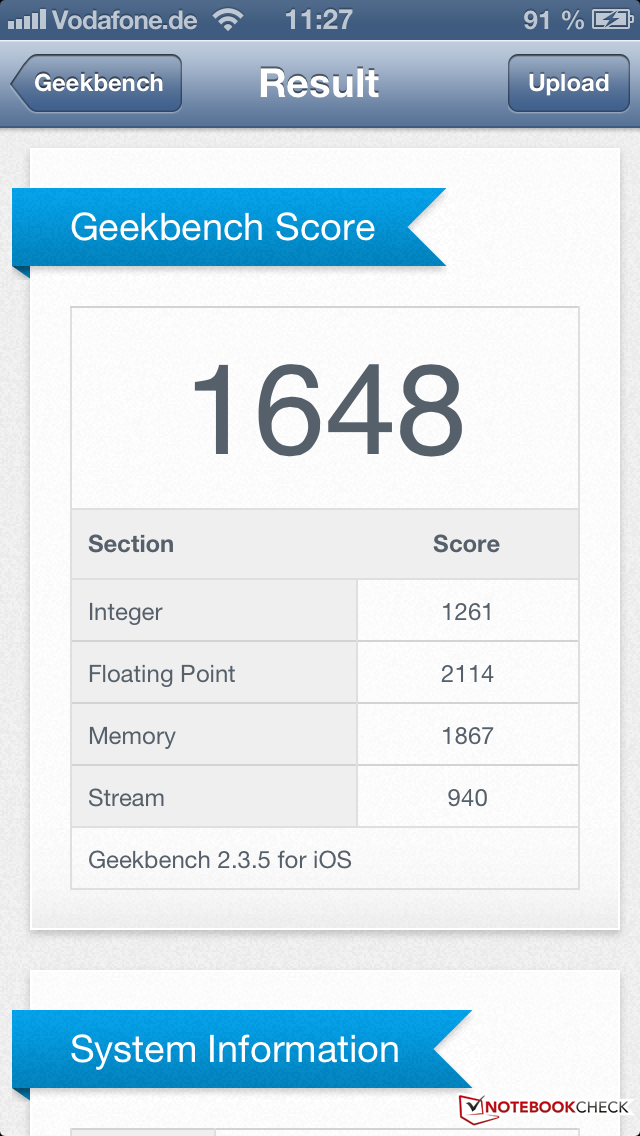This screenshot has width=640, height=1136.
Task: Tap the 91 % battery percentage
Action: 553,19
